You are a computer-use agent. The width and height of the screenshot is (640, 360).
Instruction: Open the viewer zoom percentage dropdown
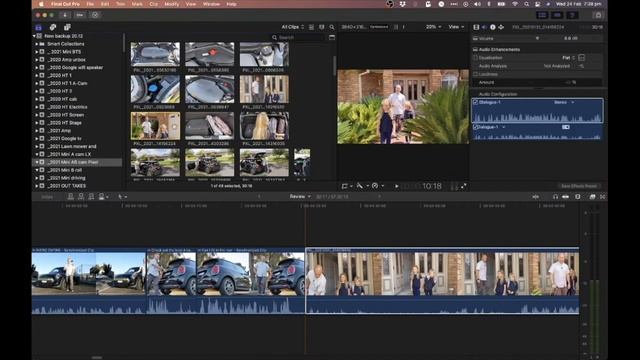tap(433, 27)
